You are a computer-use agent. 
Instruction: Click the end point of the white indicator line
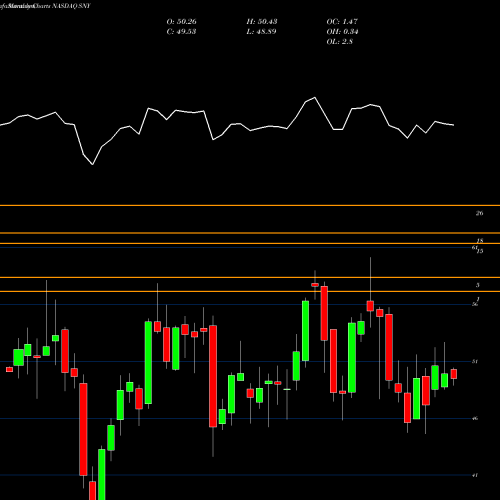tap(454, 125)
